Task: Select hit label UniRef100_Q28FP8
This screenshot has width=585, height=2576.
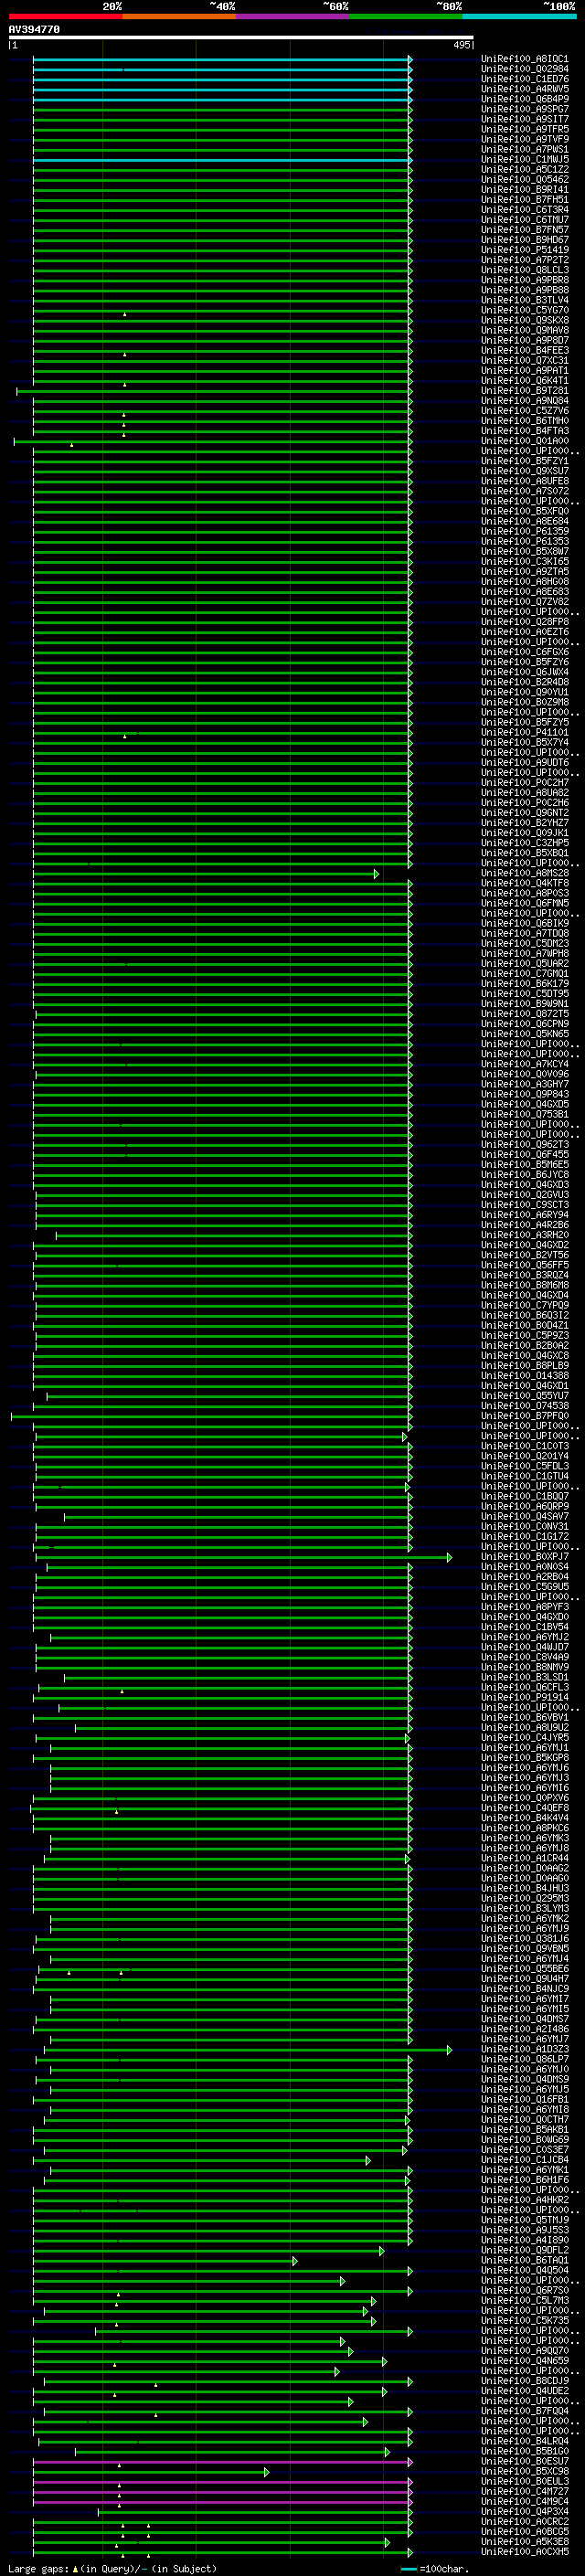Action: click(x=525, y=622)
